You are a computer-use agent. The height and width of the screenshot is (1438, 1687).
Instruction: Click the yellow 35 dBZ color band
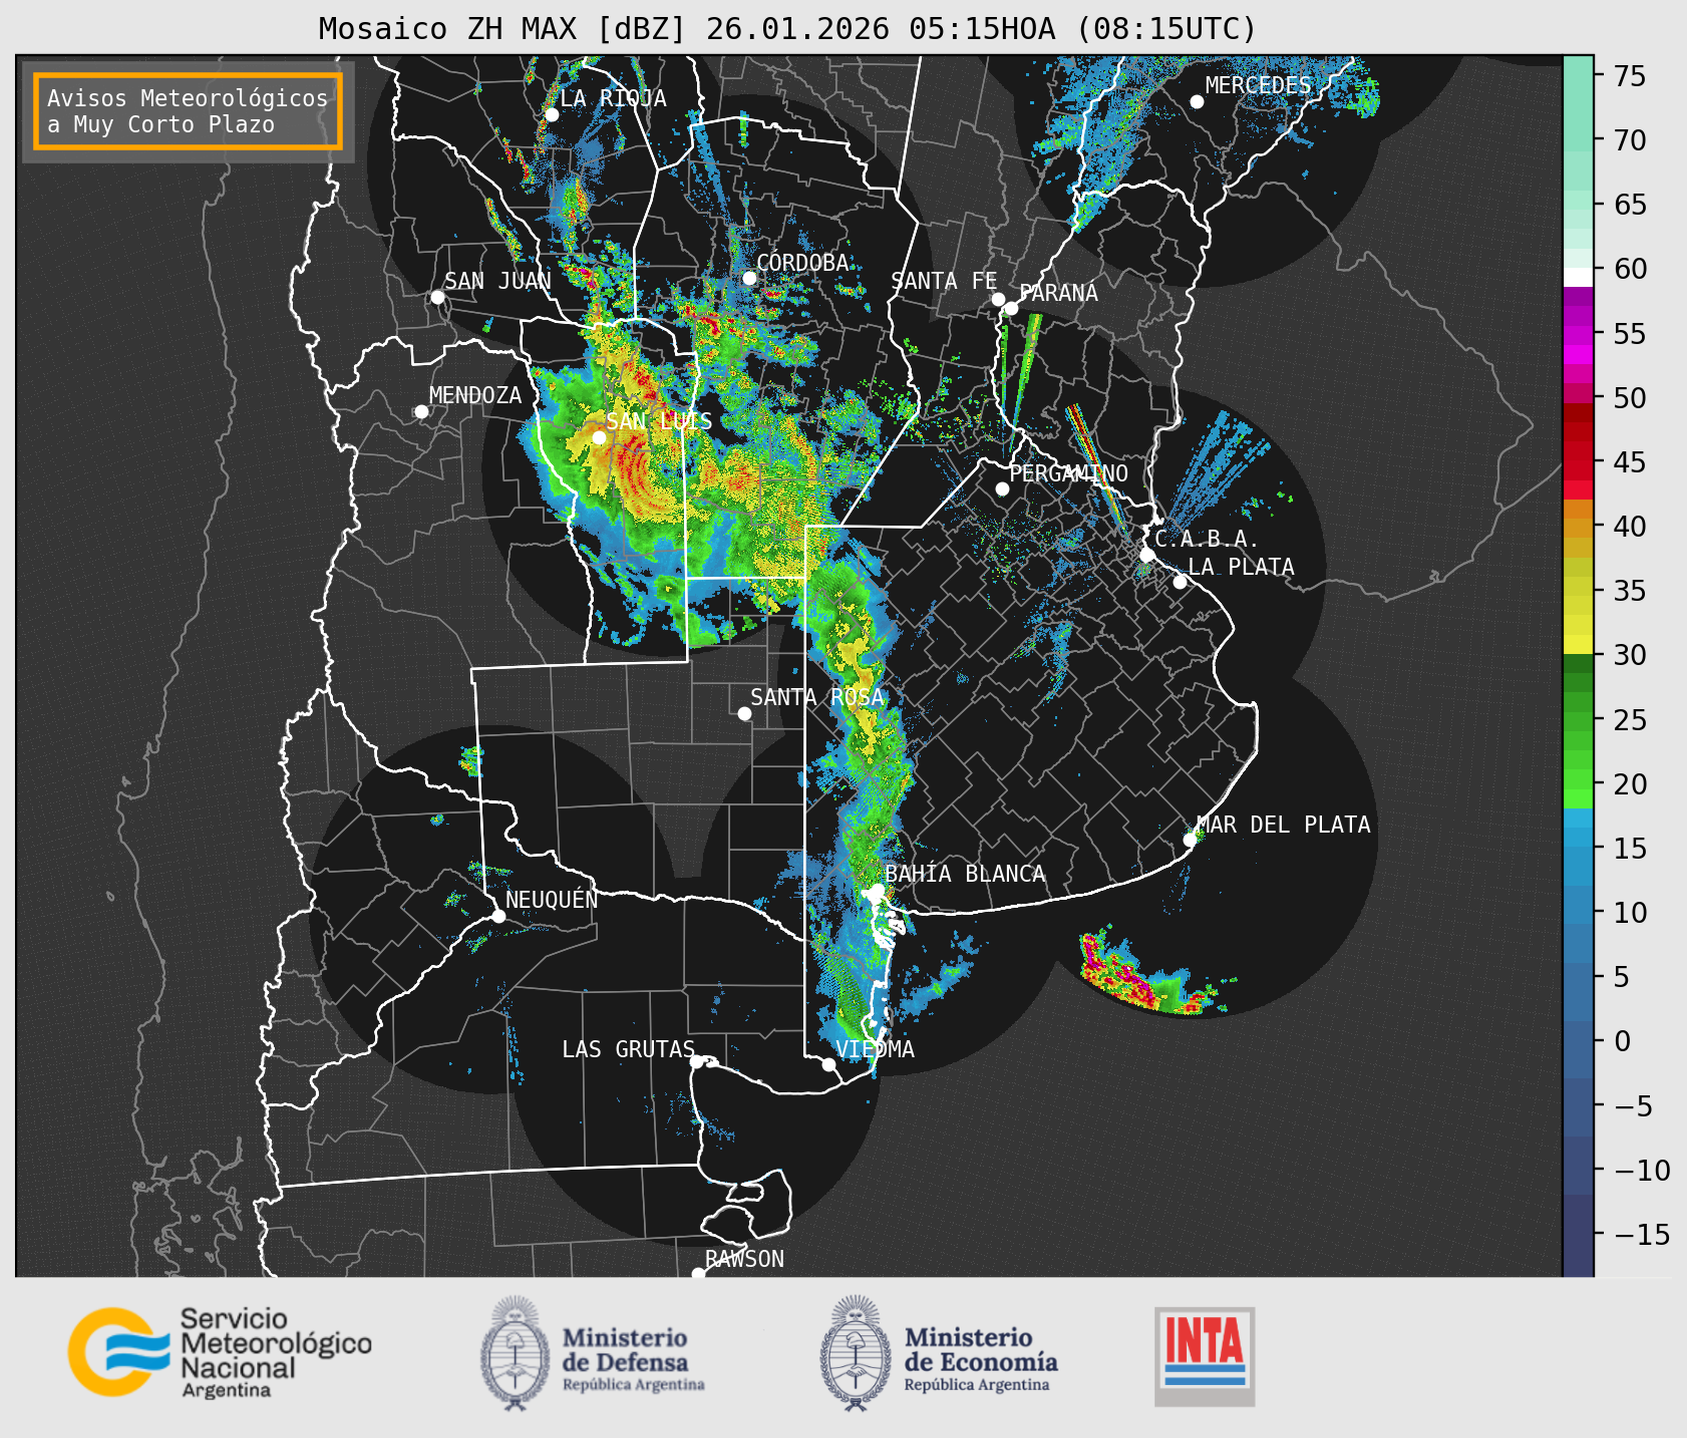(x=1578, y=591)
